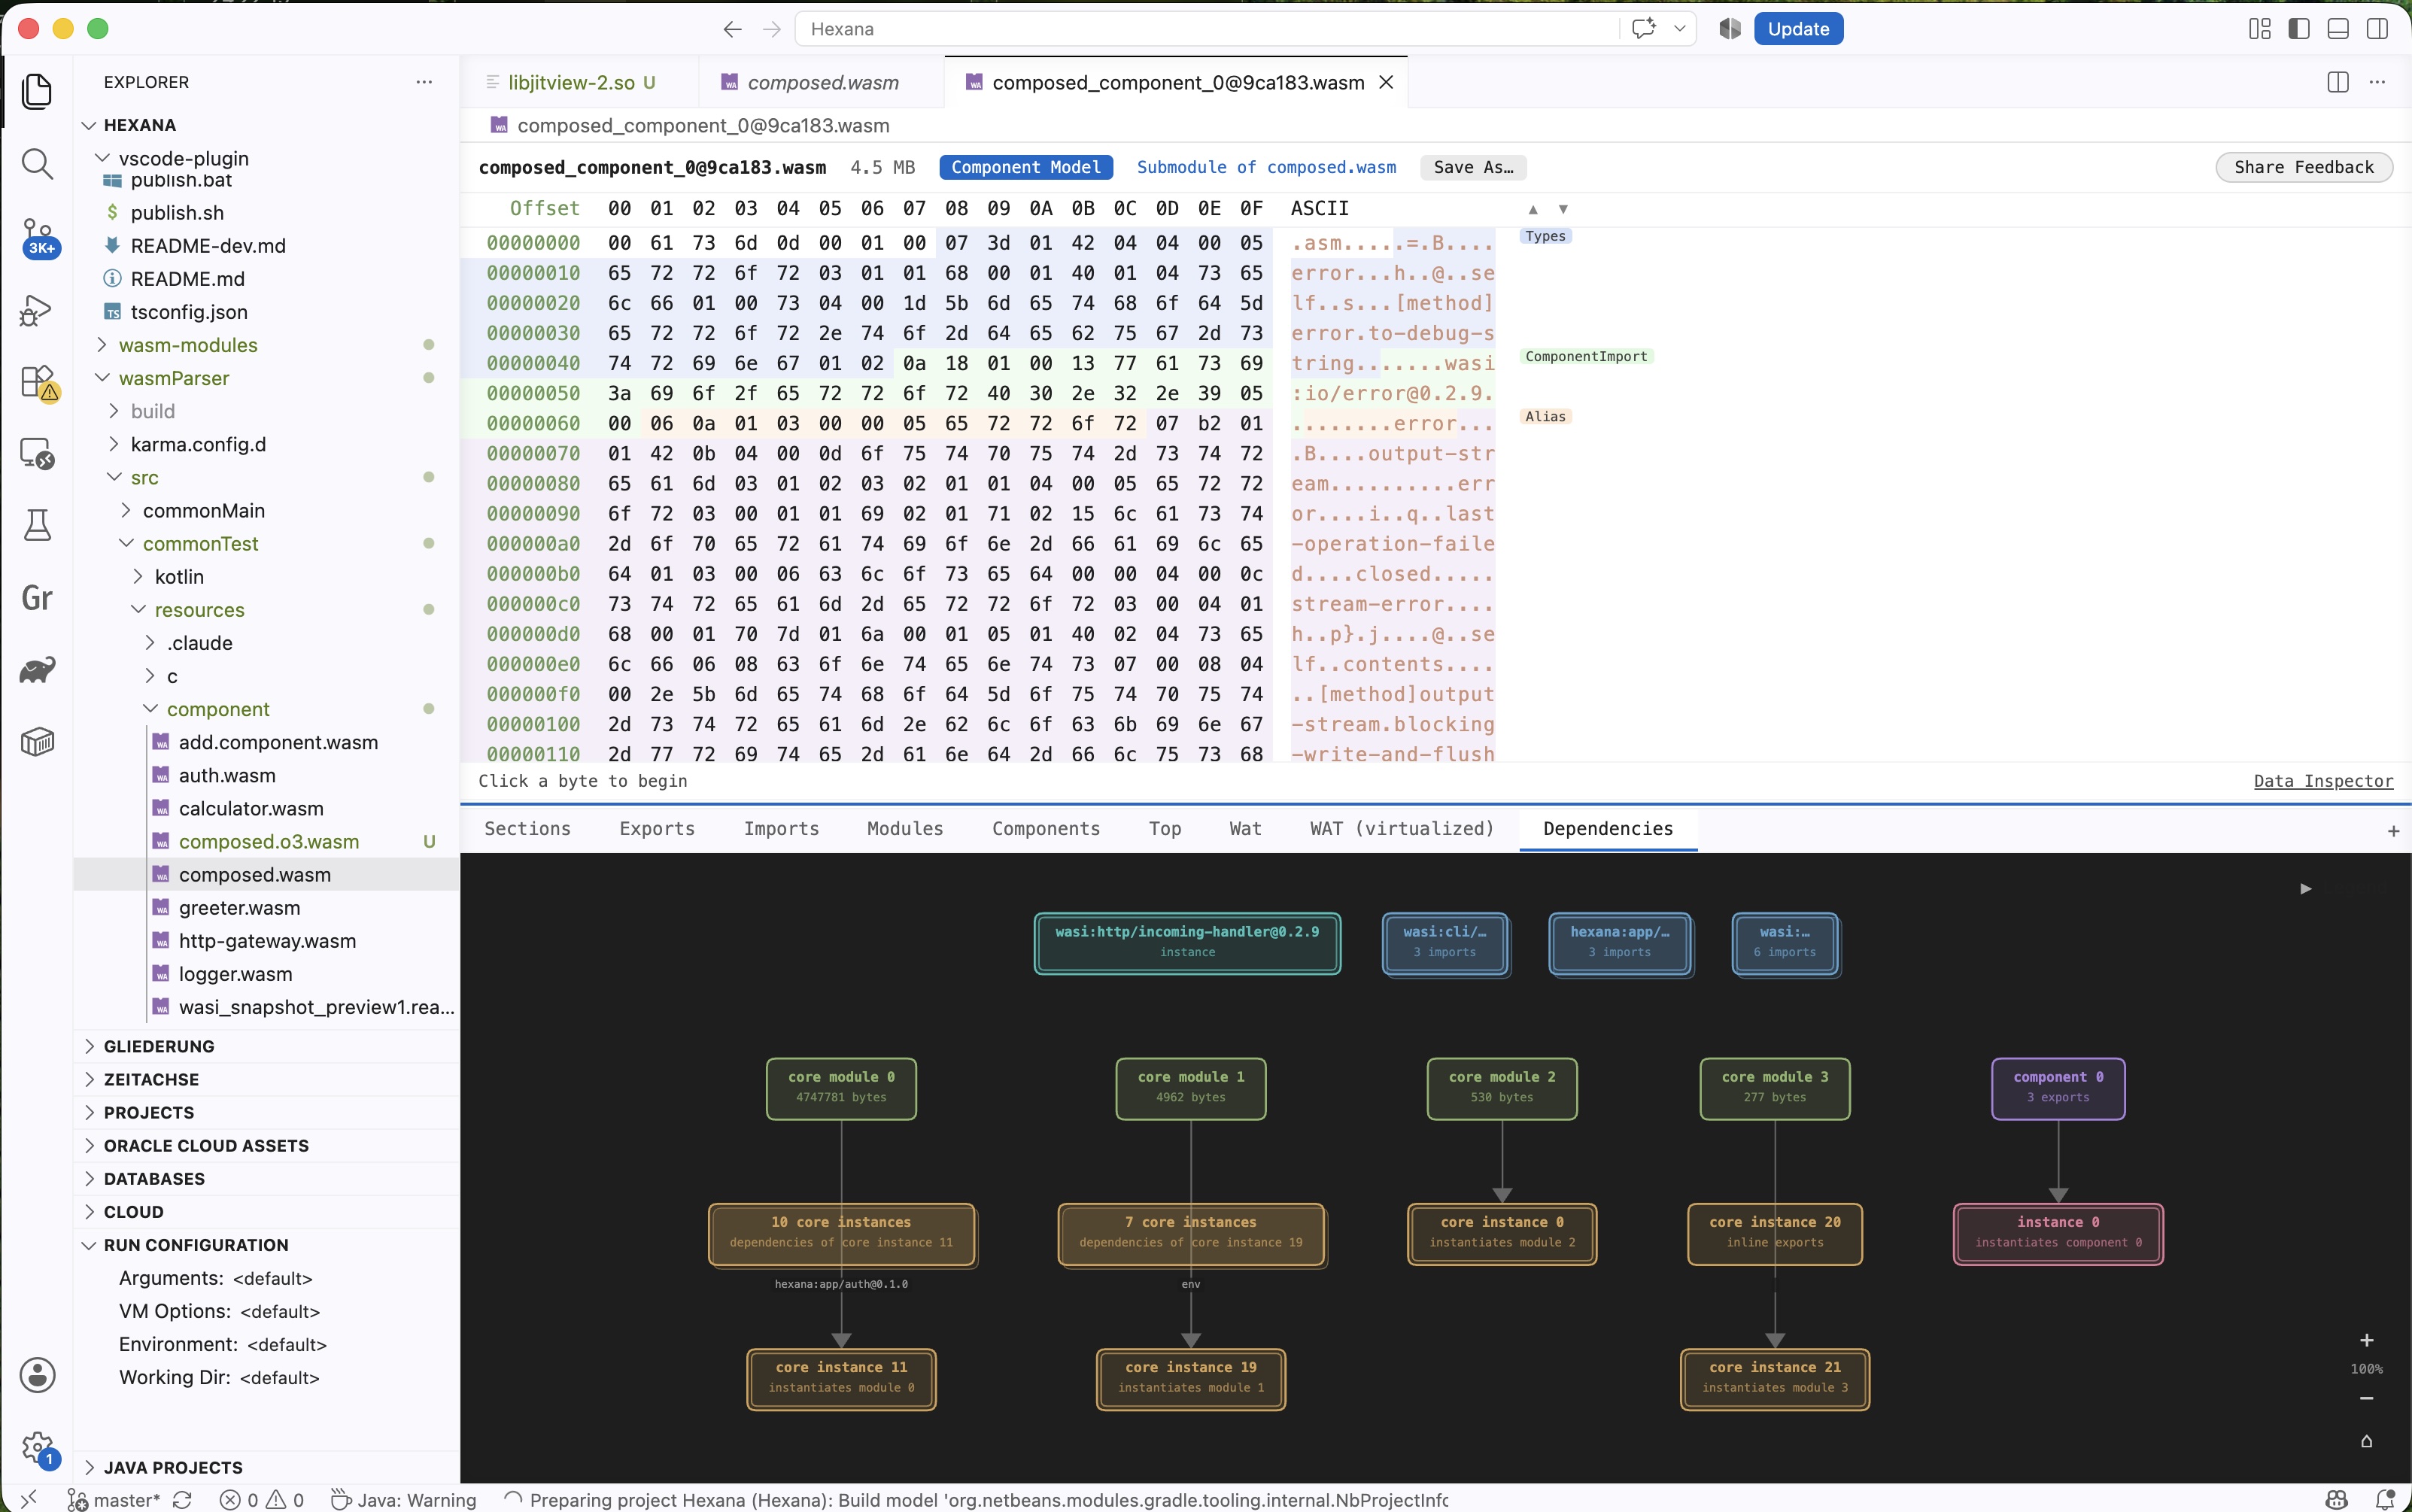The width and height of the screenshot is (2412, 1512).
Task: Click the Hexana command center search field
Action: tap(1206, 29)
